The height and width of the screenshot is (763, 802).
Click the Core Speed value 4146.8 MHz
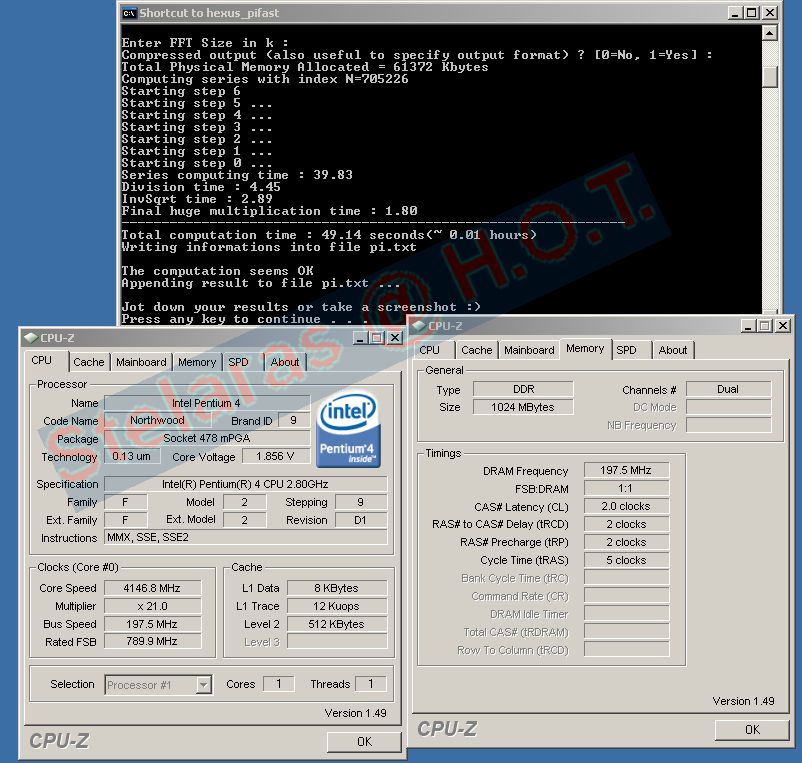click(152, 588)
